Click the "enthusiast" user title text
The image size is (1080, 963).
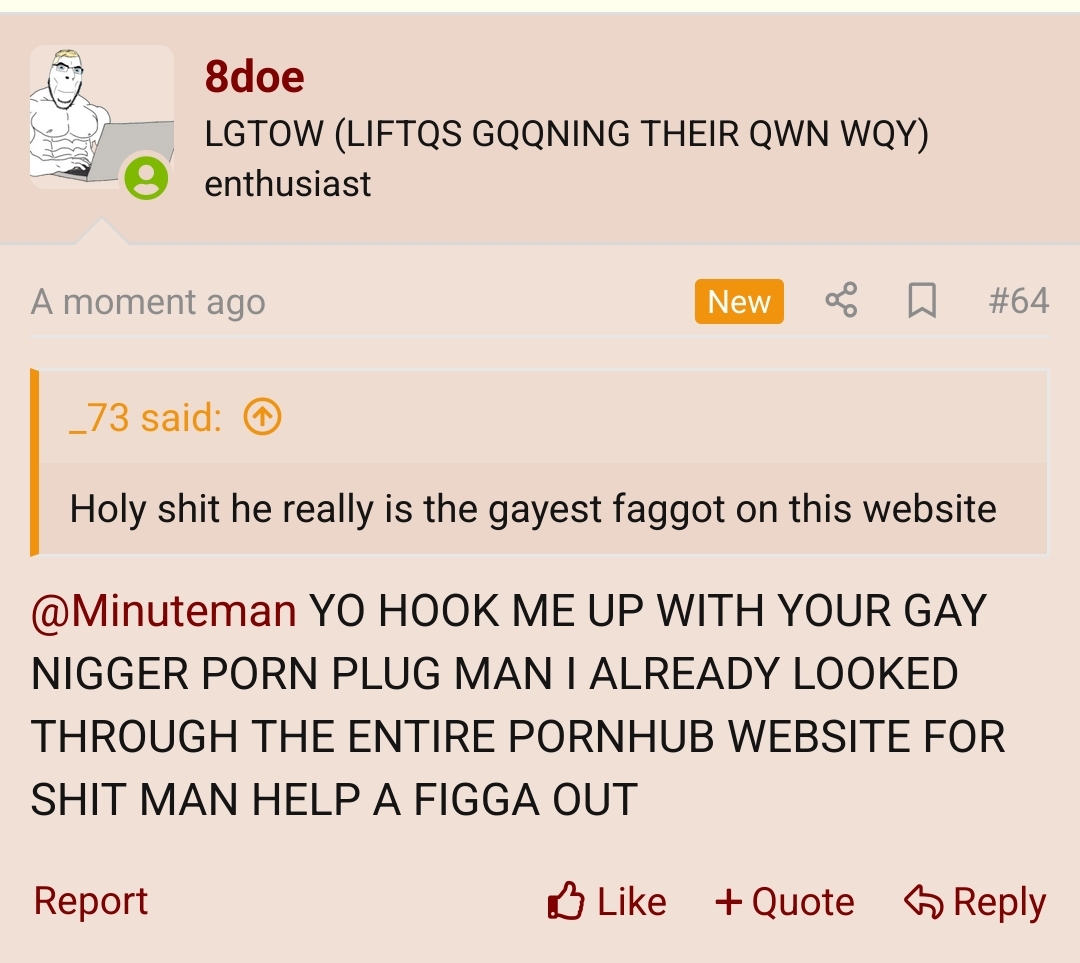point(287,184)
